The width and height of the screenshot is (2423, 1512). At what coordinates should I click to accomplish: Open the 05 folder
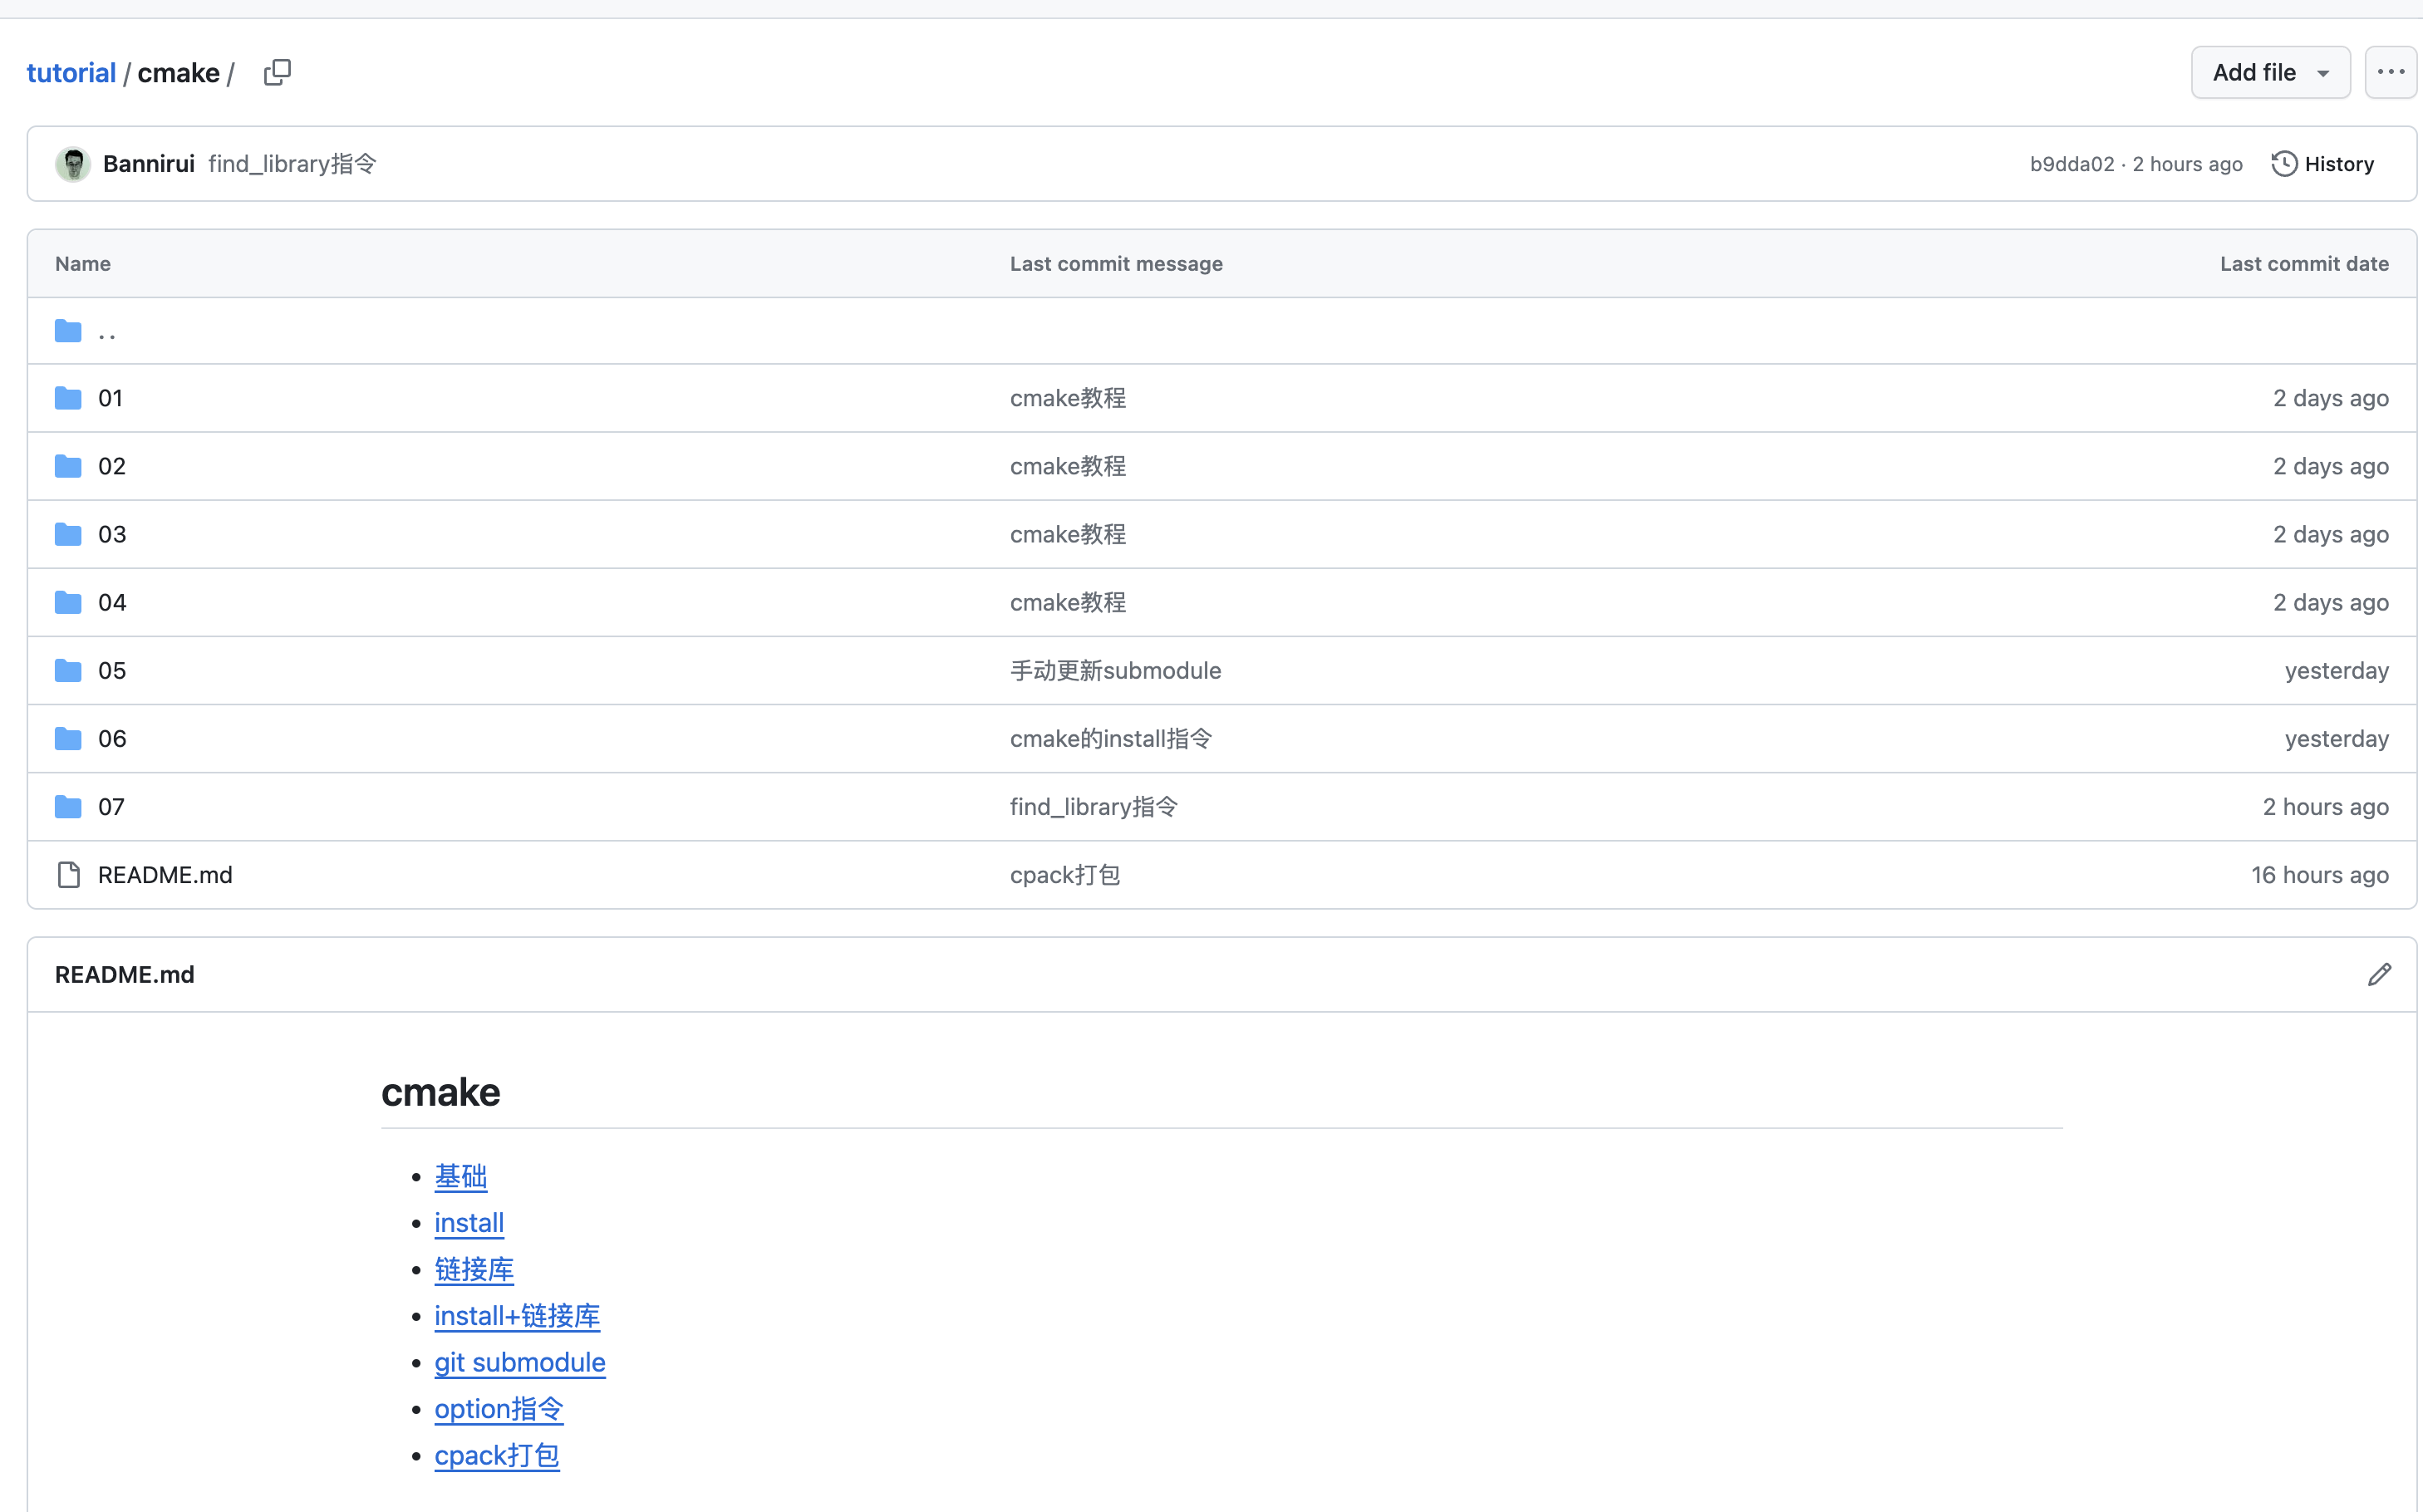(x=112, y=671)
